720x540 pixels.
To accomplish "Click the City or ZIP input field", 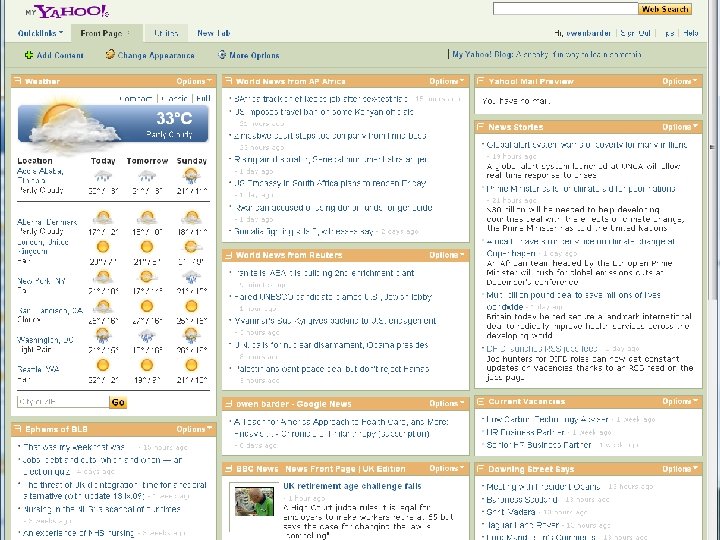I will click(63, 402).
